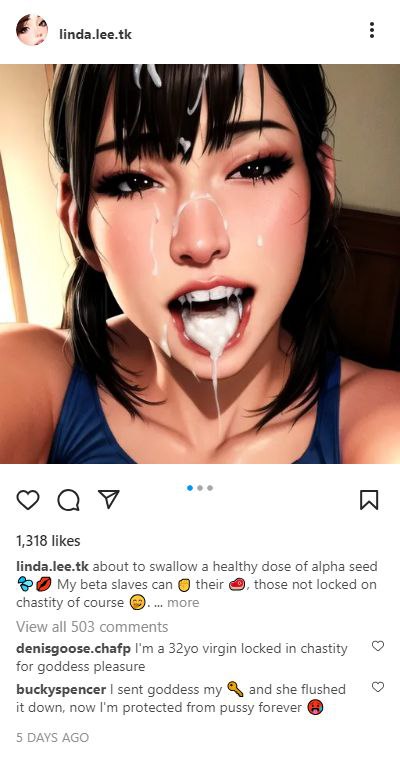The width and height of the screenshot is (400, 762).
Task: Jump to the second carousel dot
Action: [200, 488]
